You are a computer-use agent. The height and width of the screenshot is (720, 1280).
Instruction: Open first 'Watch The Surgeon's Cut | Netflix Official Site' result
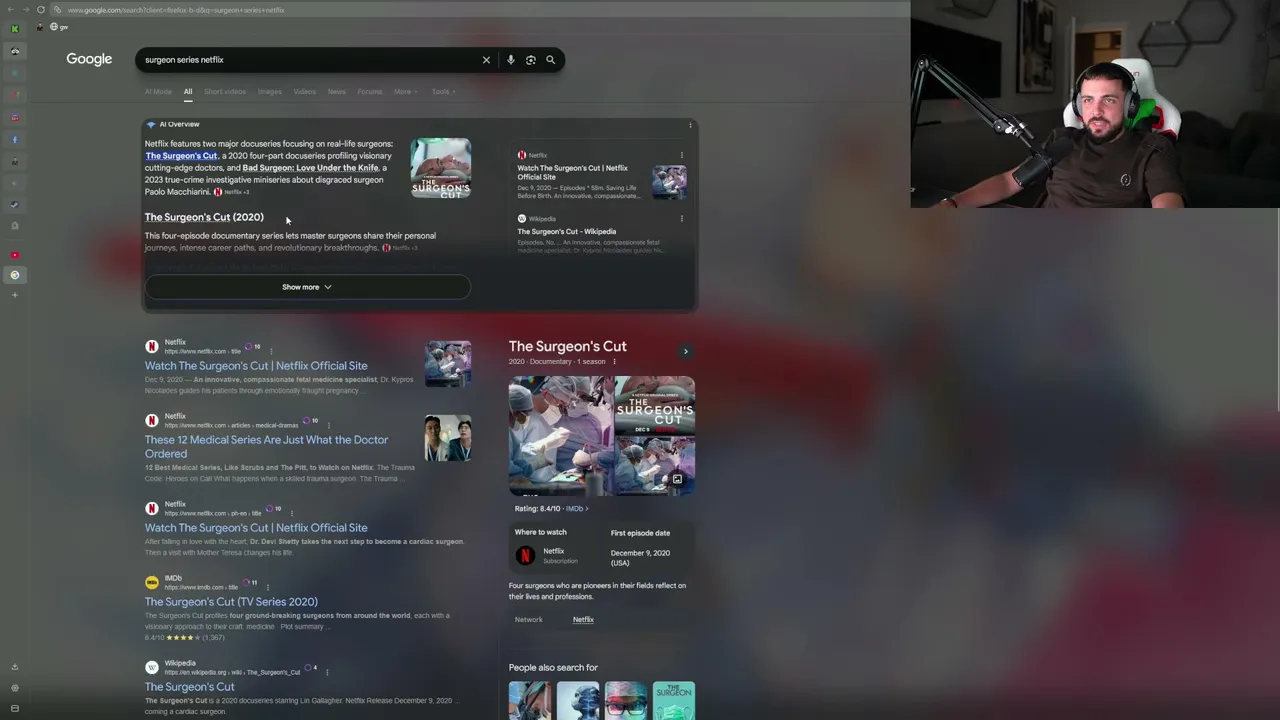(x=256, y=366)
